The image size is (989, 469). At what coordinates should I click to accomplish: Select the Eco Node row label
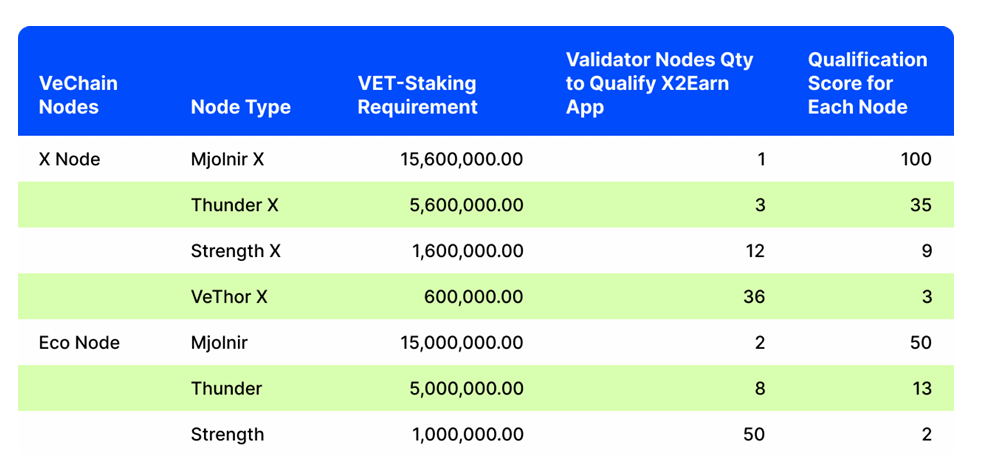point(79,343)
